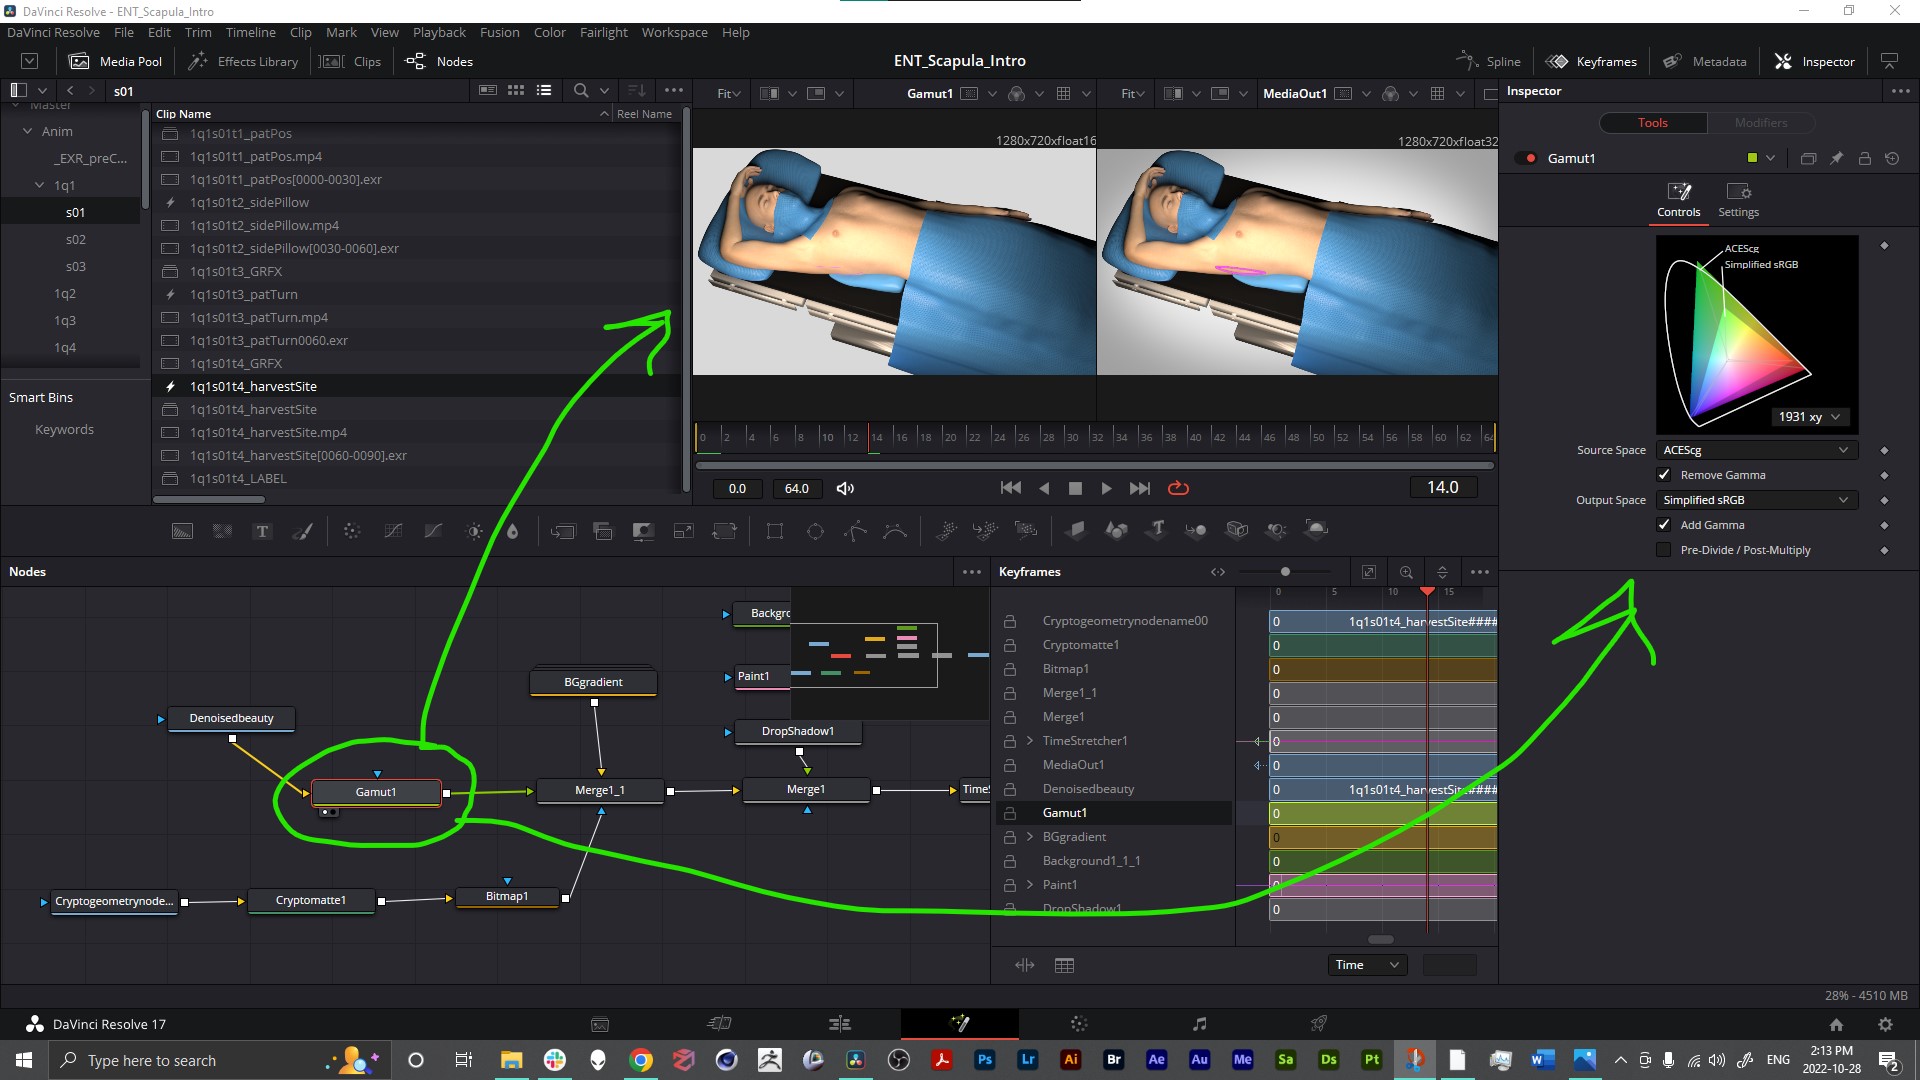Image resolution: width=1920 pixels, height=1080 pixels.
Task: Open the 1931 xy diagram dropdown
Action: (1810, 417)
